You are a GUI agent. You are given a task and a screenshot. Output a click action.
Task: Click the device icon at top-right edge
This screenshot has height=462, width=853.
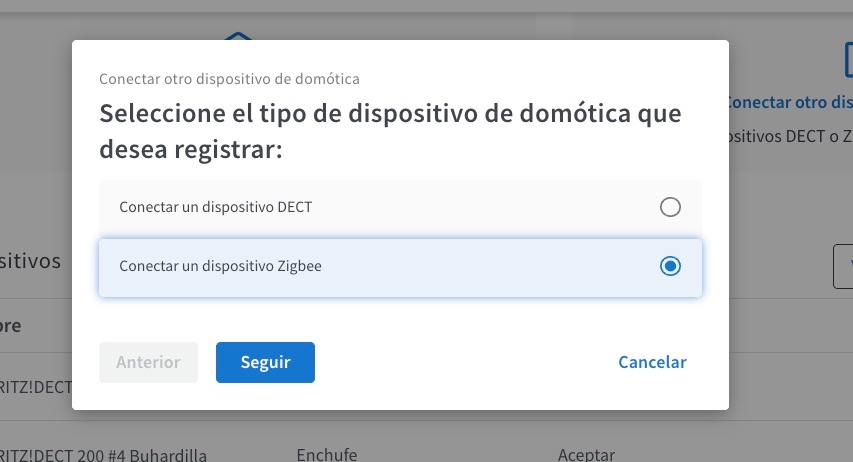[x=848, y=60]
